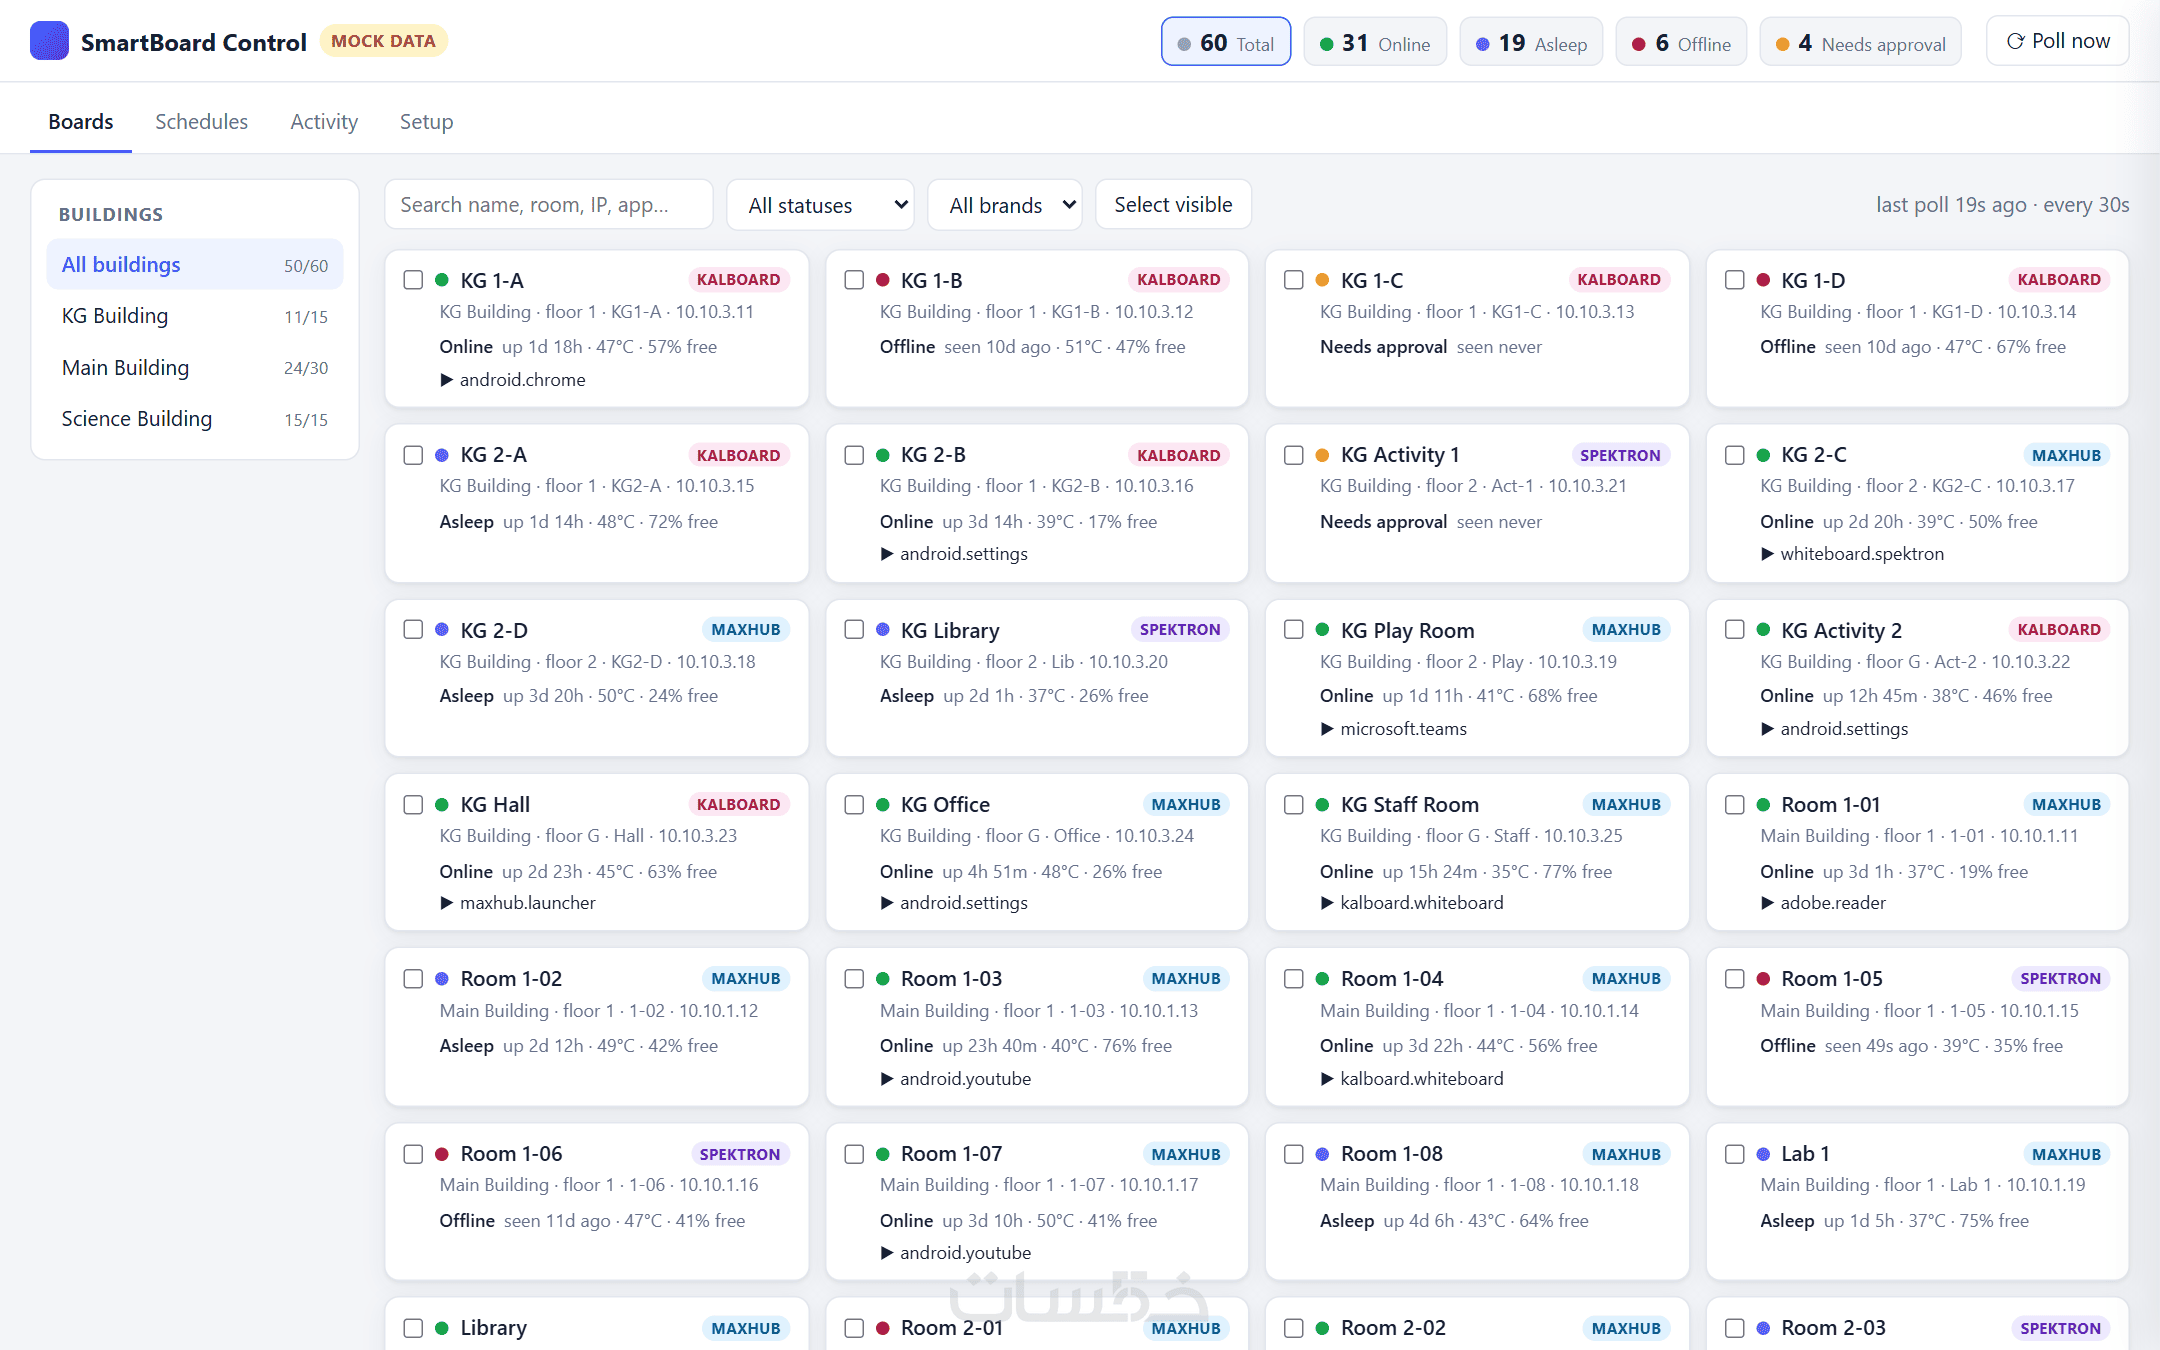Click the play icon beside android.chrome

(x=447, y=380)
